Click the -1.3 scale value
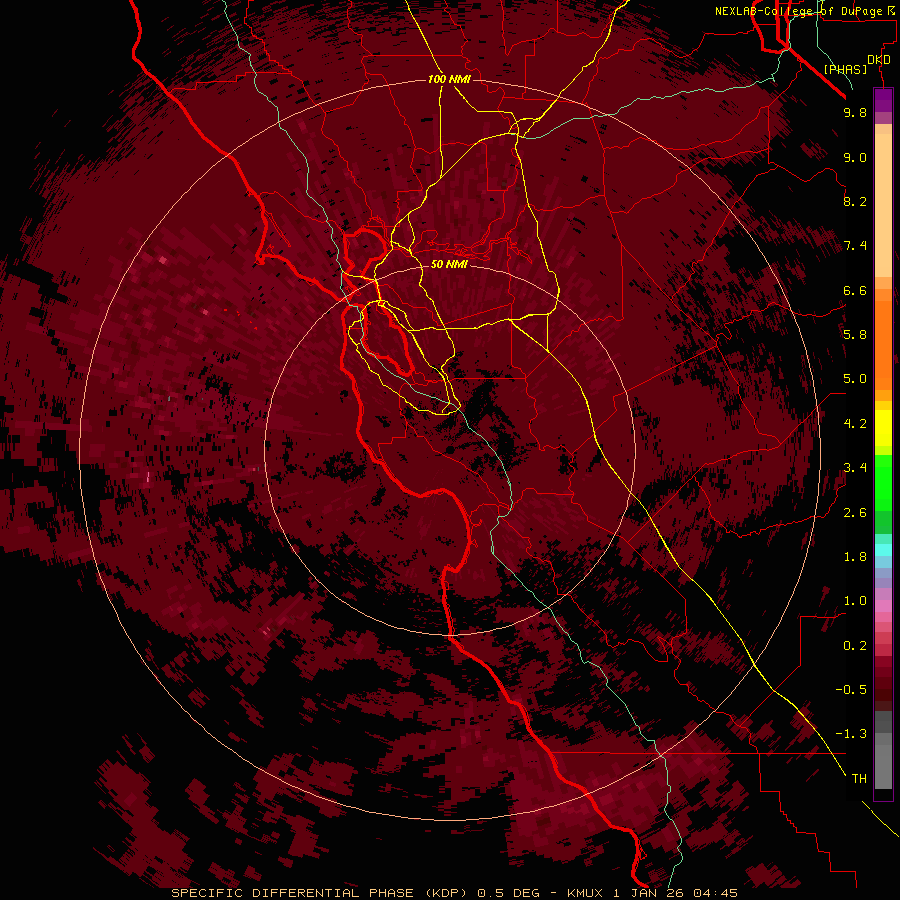This screenshot has width=900, height=900. click(851, 734)
